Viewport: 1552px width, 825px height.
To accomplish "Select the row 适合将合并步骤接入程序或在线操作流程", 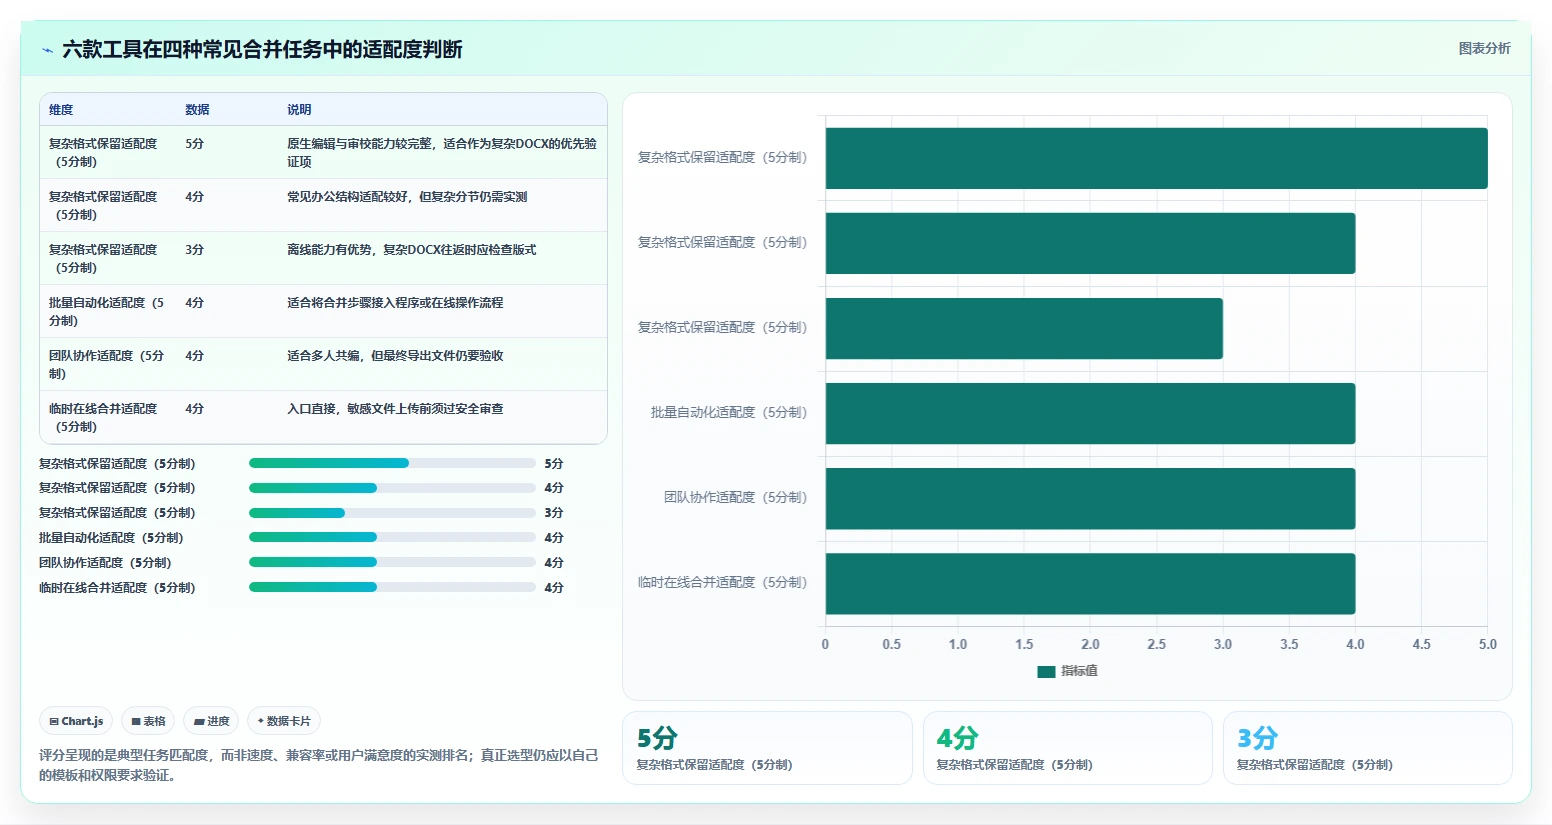I will coord(323,311).
